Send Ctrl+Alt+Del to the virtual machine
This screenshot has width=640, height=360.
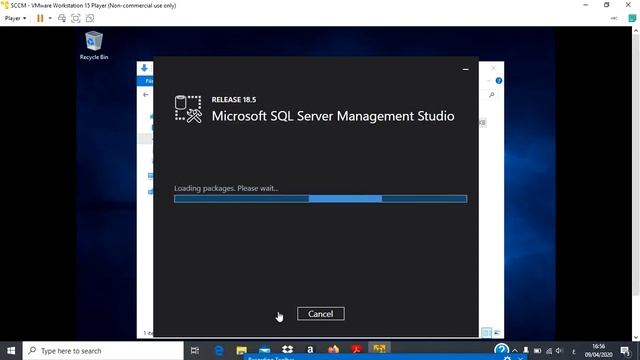[62, 18]
